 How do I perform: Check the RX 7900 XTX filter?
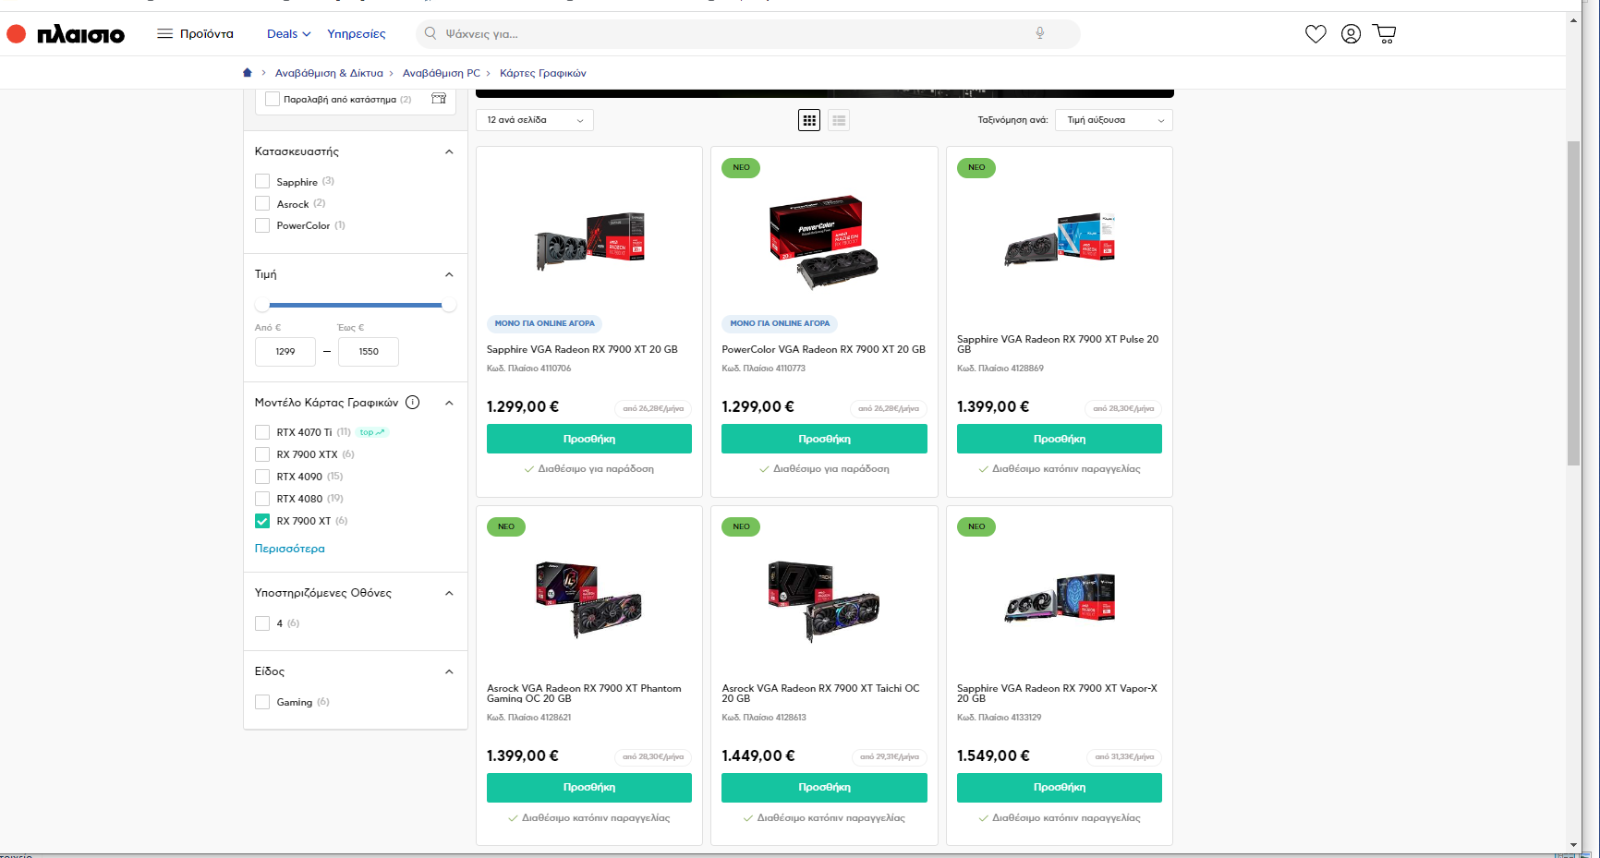(x=262, y=454)
